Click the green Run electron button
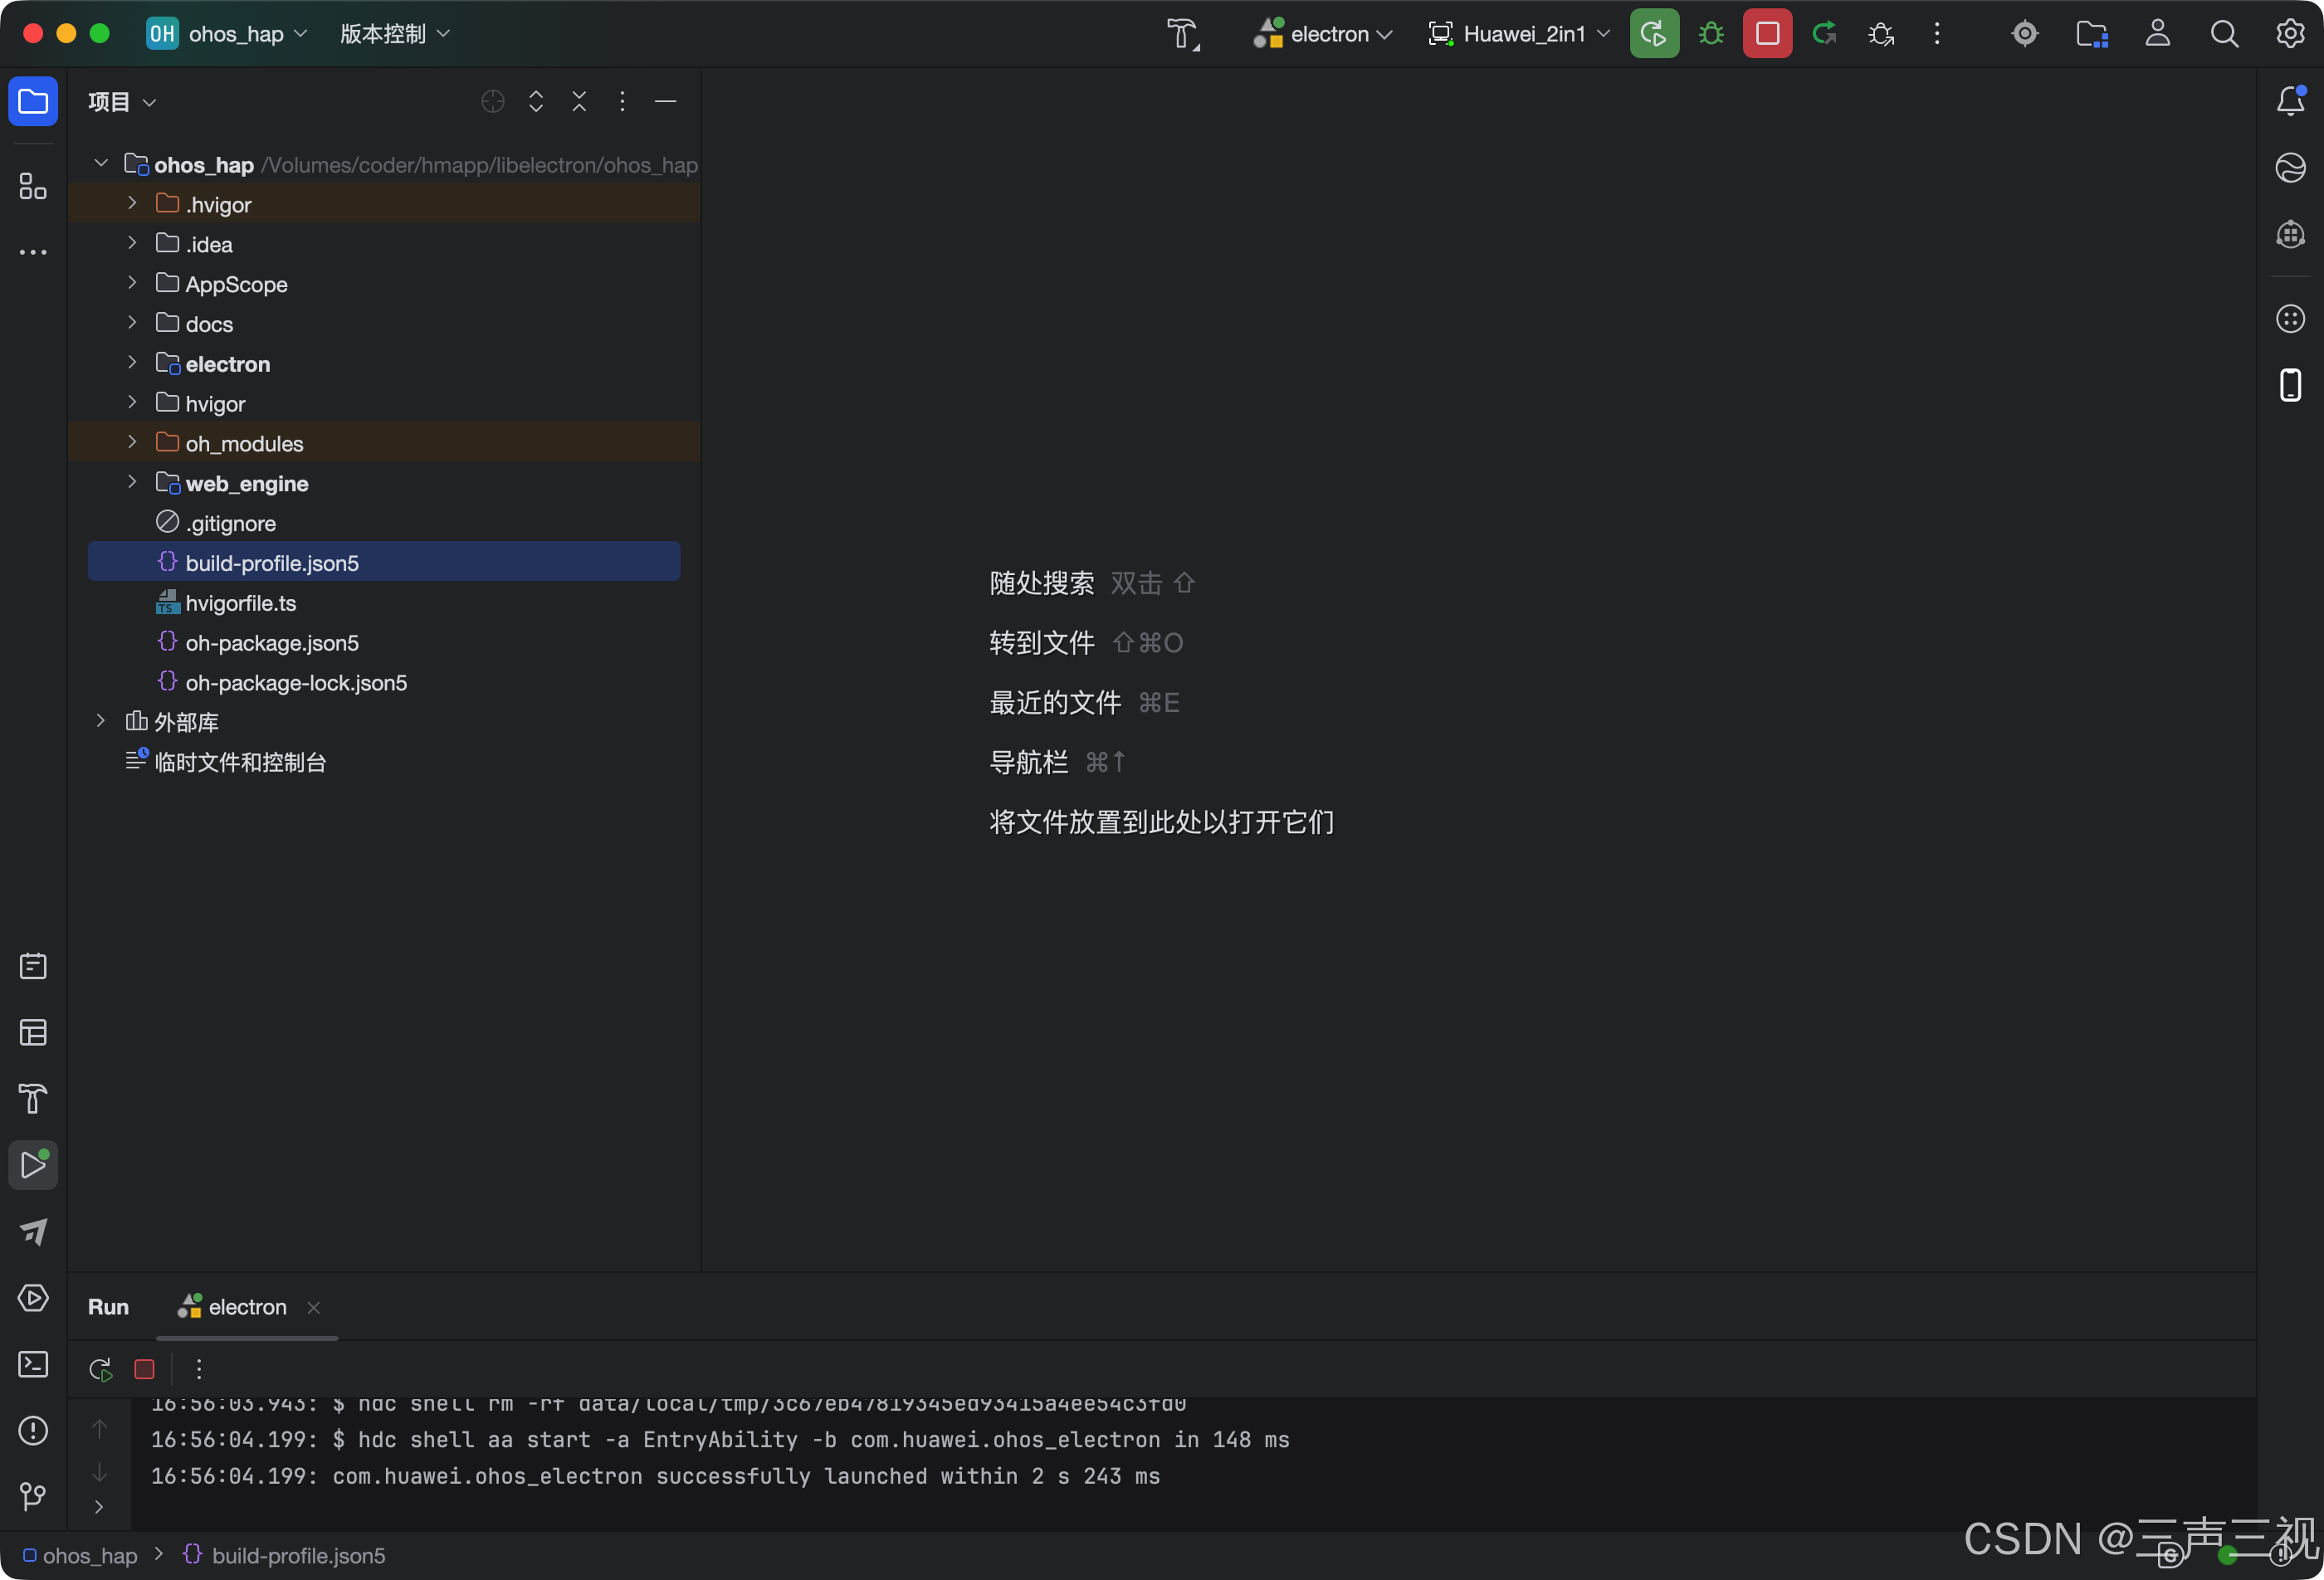Screen dimensions: 2324x1580 (x=1654, y=34)
